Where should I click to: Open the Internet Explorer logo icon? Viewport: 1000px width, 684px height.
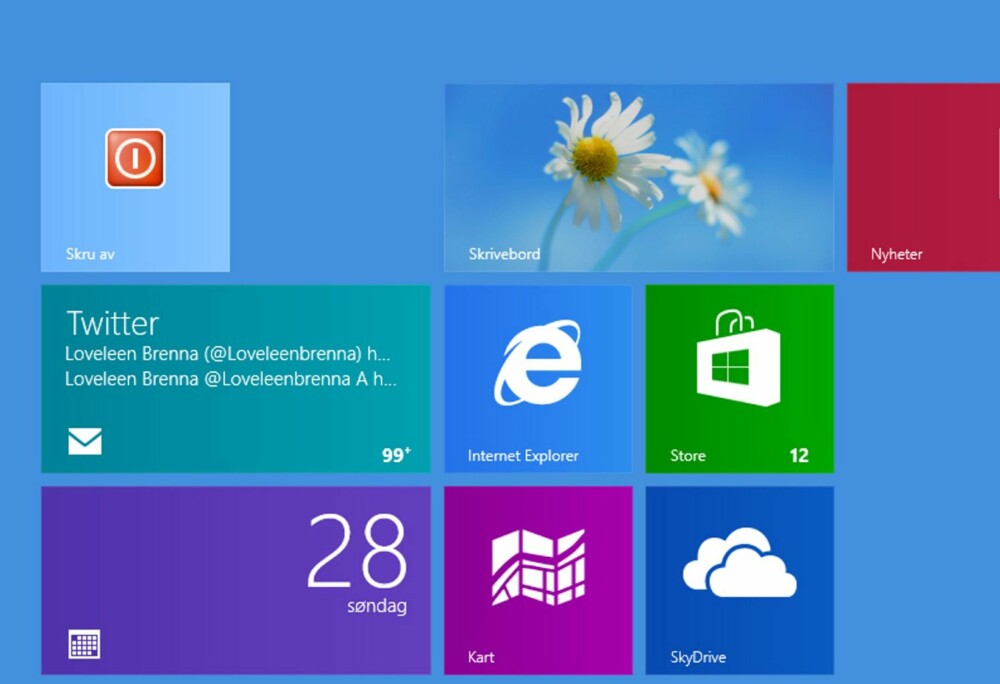[538, 362]
